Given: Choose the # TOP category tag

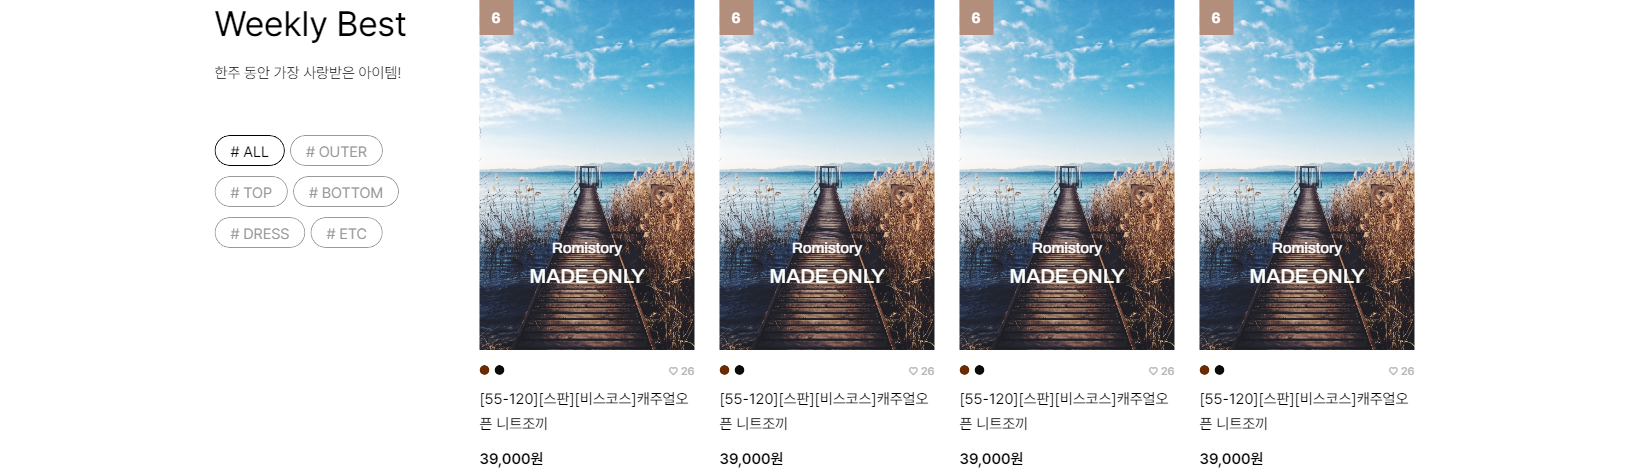Looking at the screenshot, I should [251, 192].
